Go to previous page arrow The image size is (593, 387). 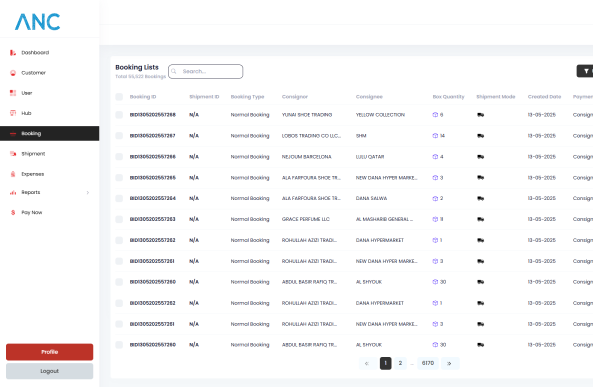pos(367,363)
